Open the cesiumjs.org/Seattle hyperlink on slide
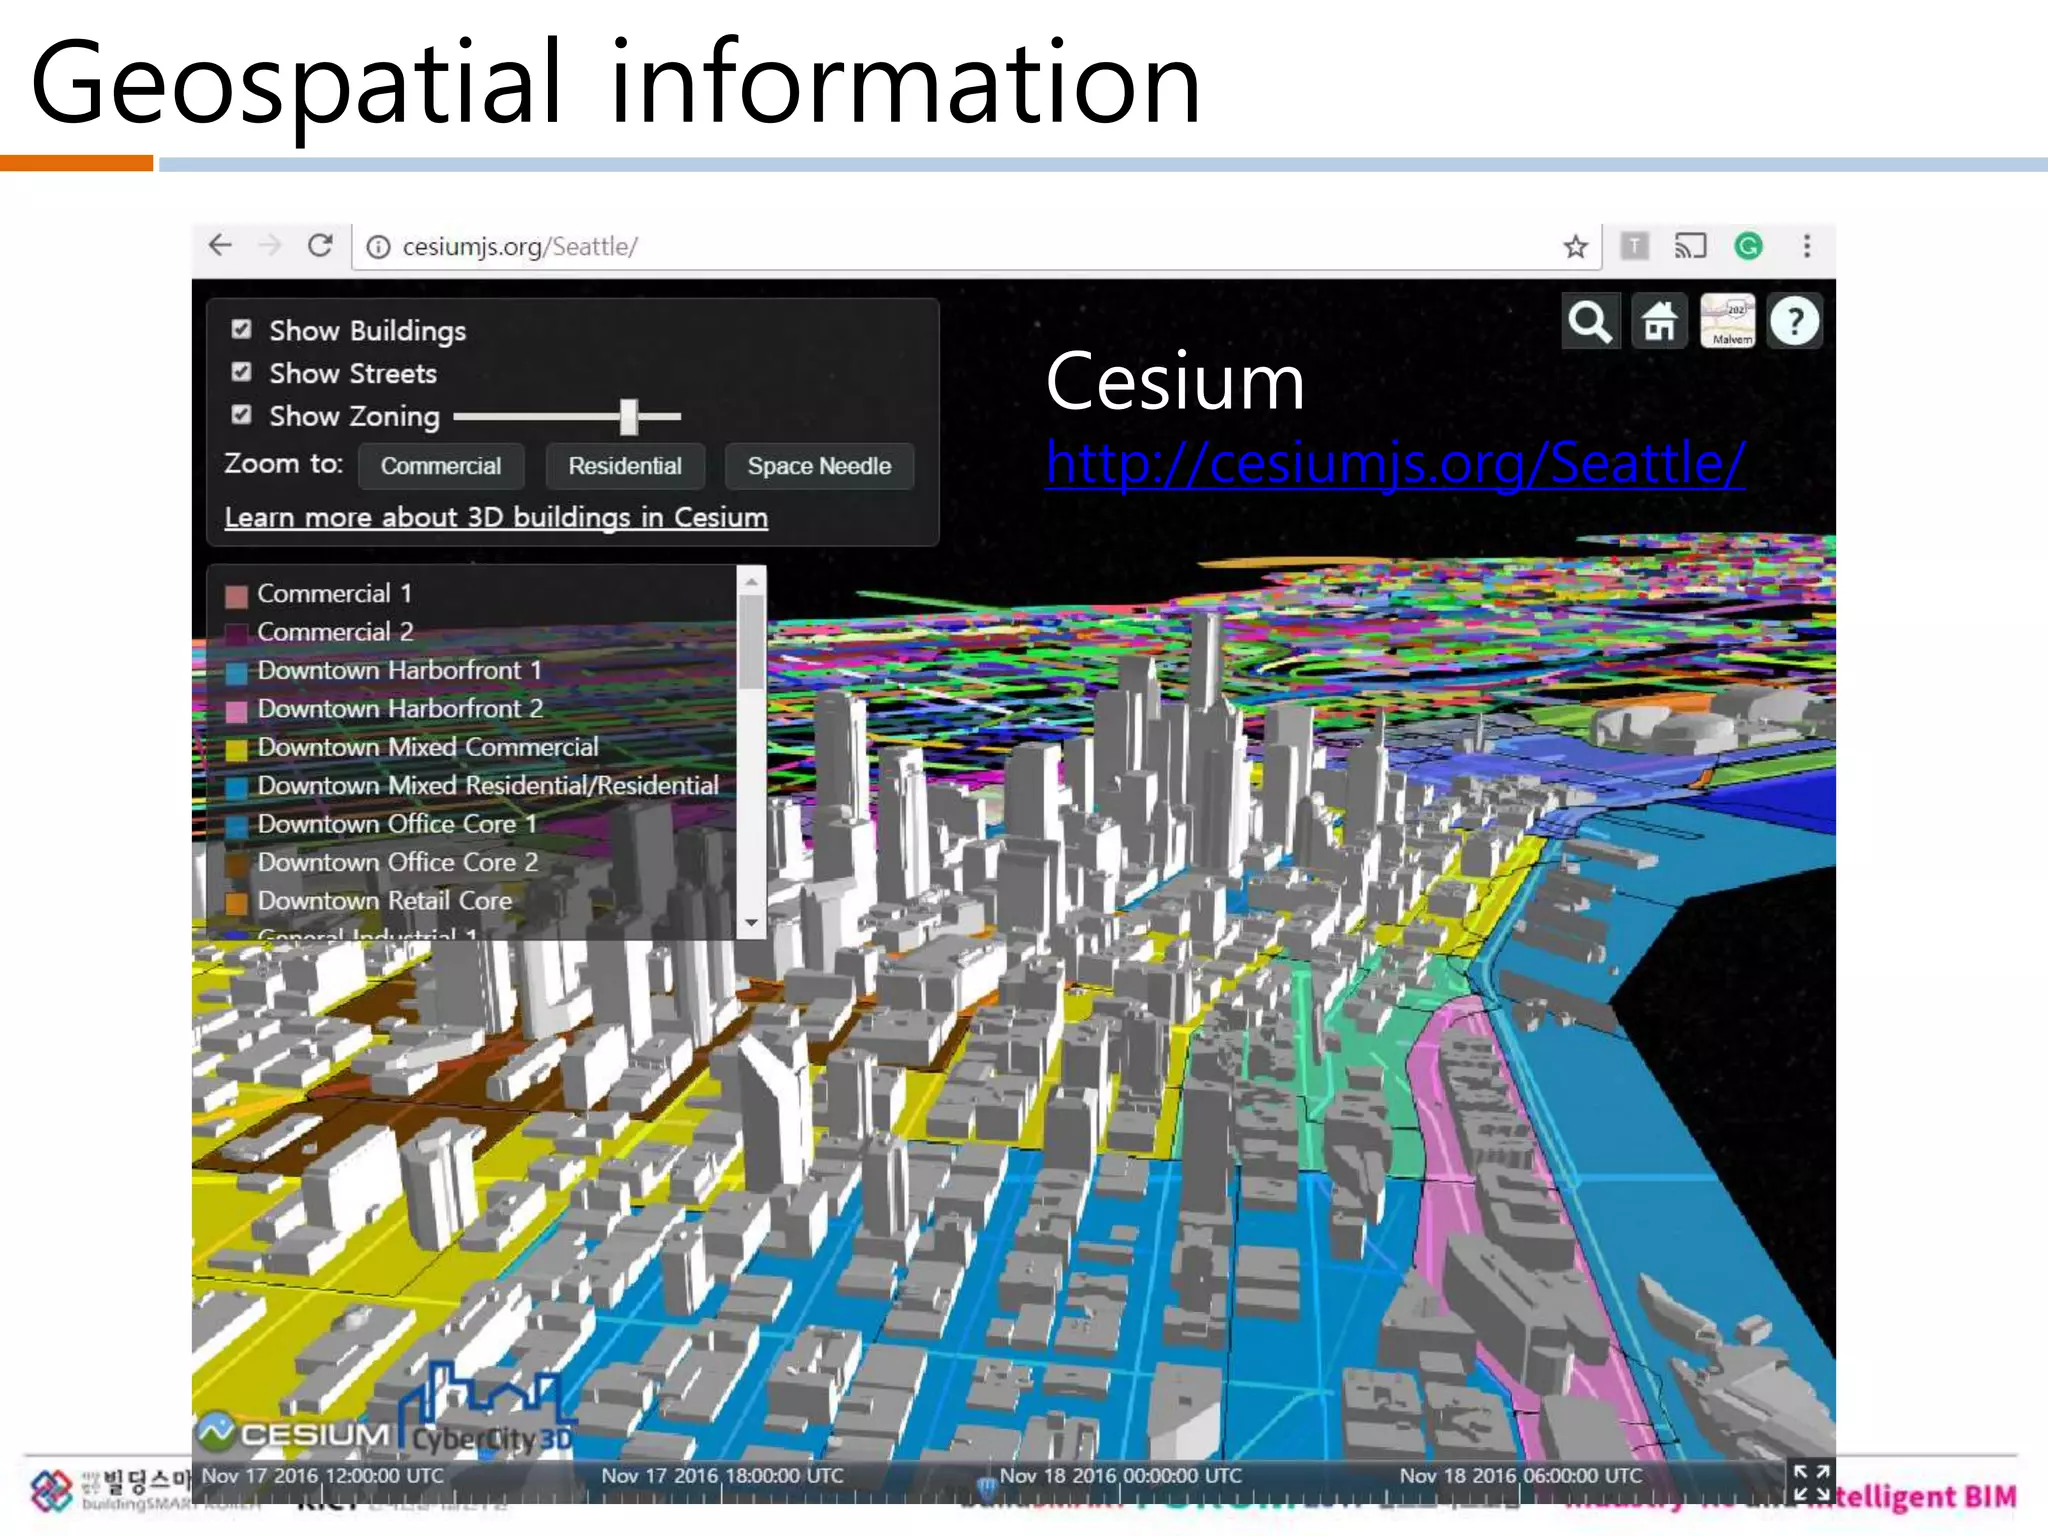Image resolution: width=2048 pixels, height=1536 pixels. (1395, 463)
